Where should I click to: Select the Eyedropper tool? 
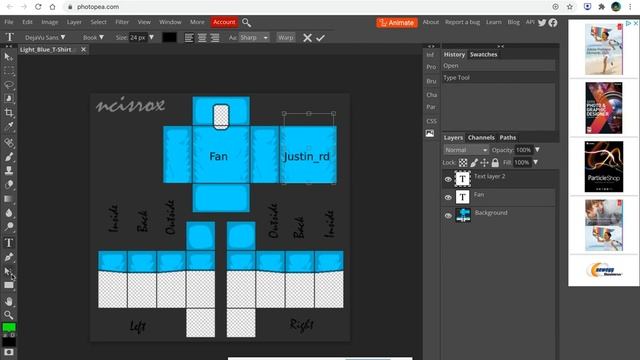(9, 126)
